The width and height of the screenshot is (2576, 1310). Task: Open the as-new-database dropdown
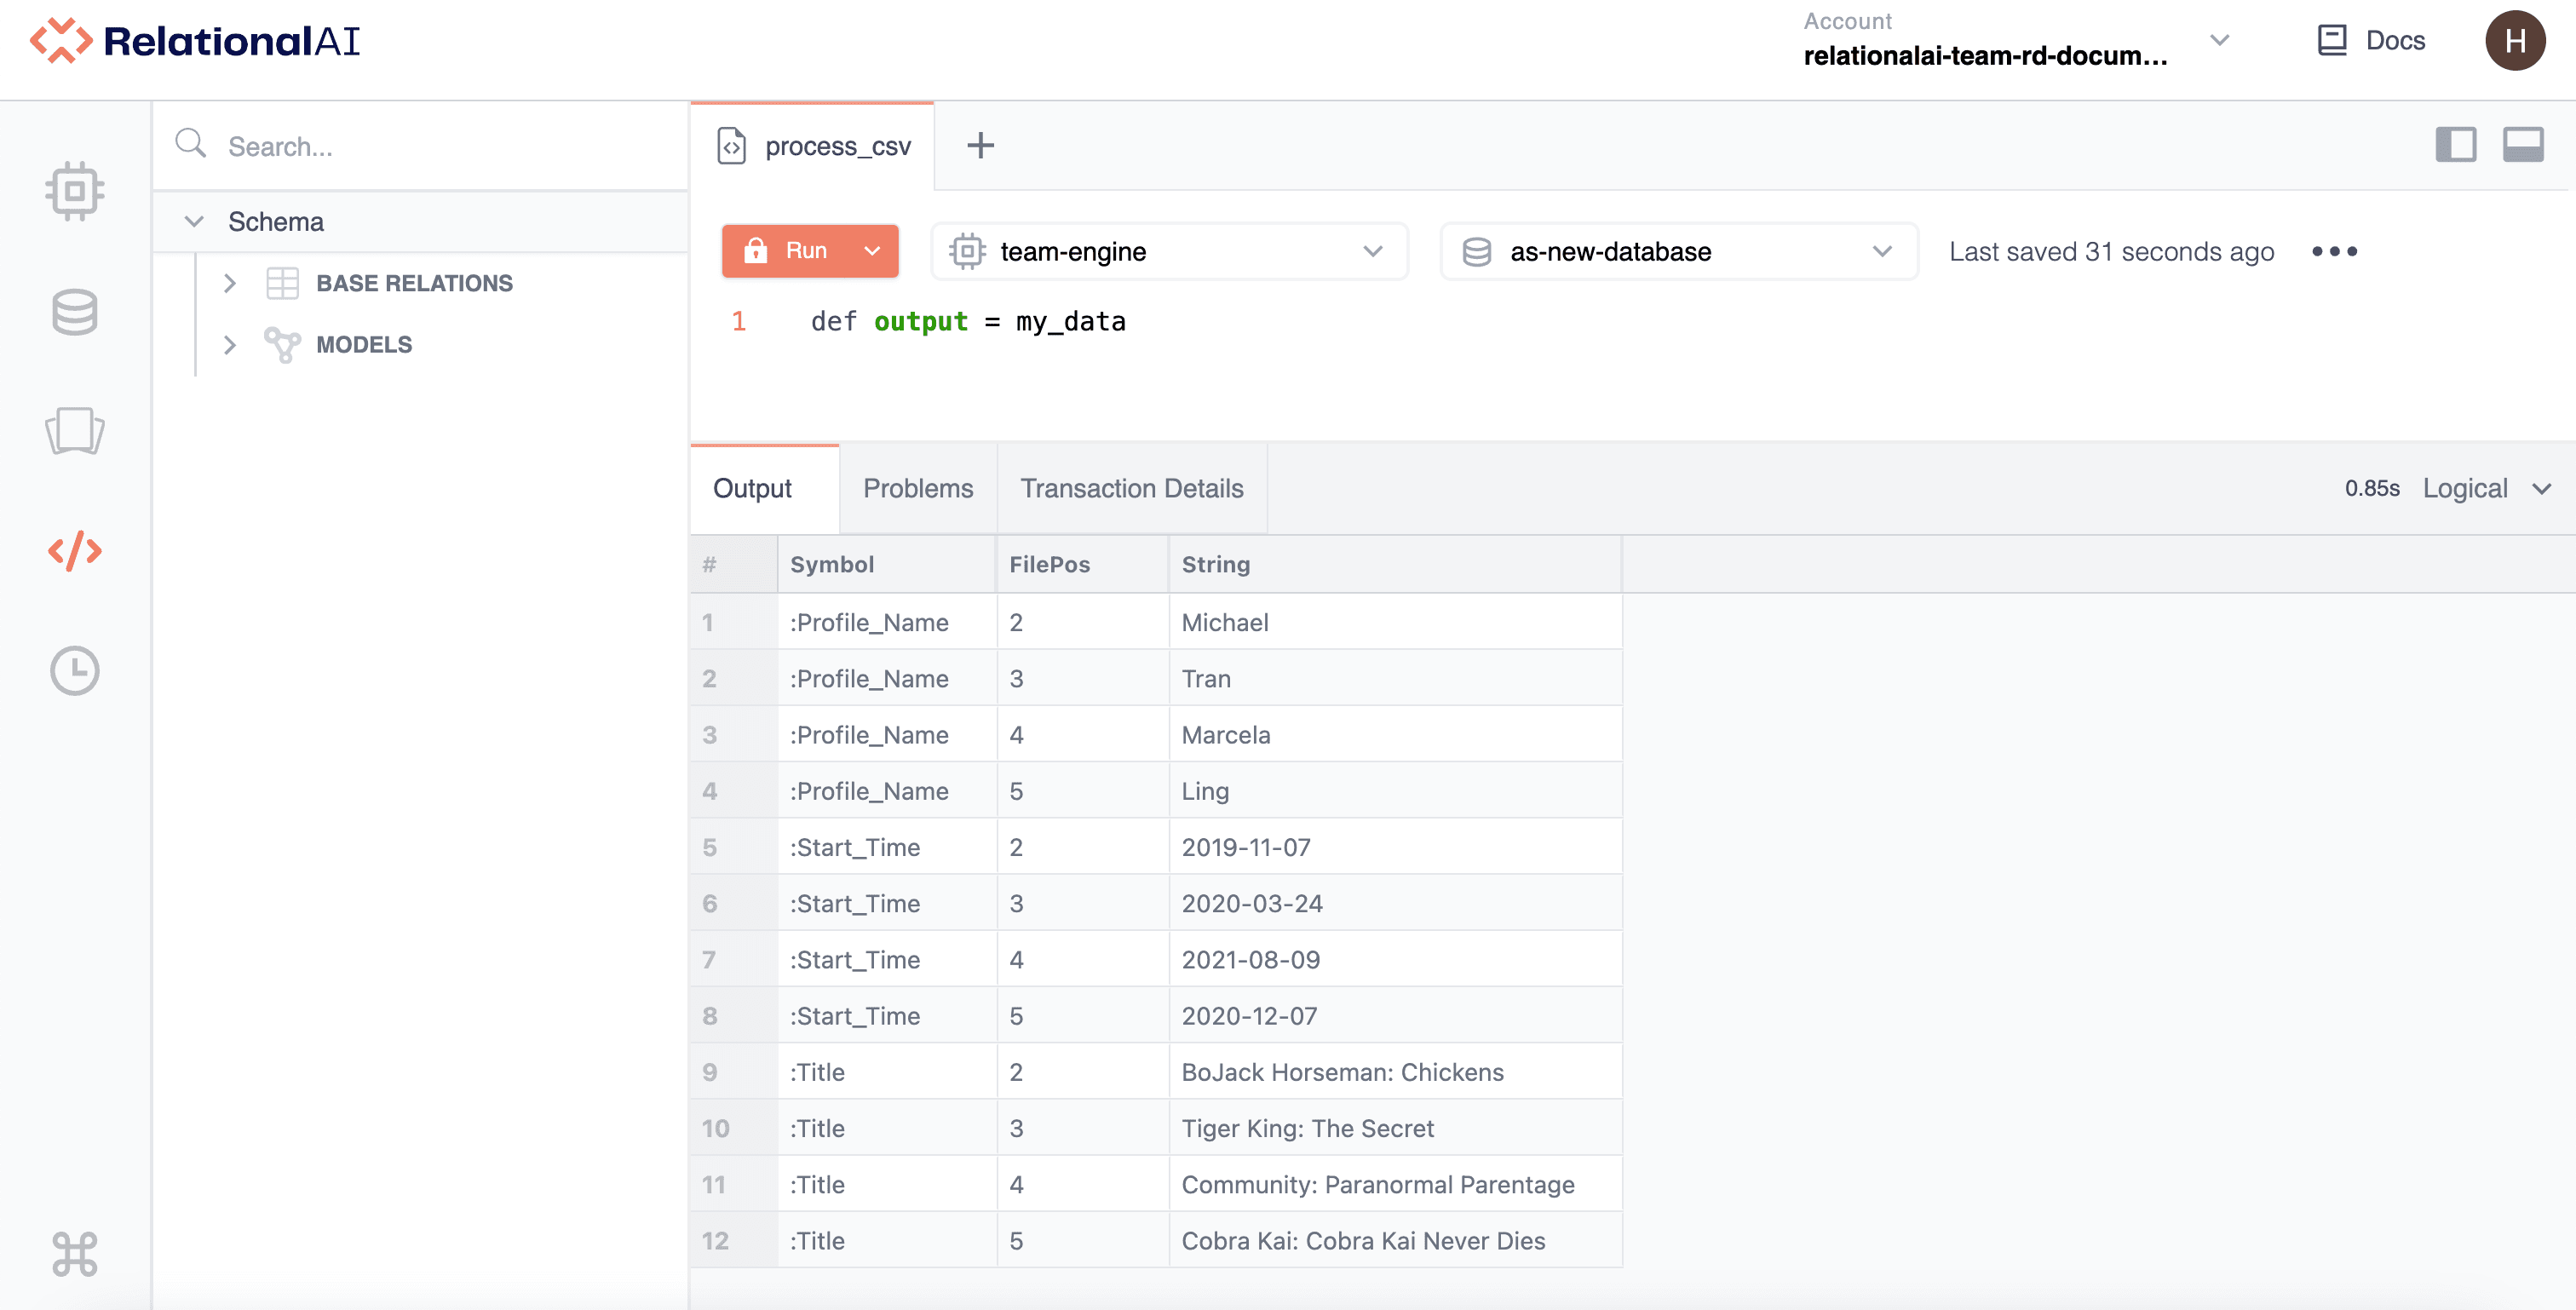point(1678,252)
